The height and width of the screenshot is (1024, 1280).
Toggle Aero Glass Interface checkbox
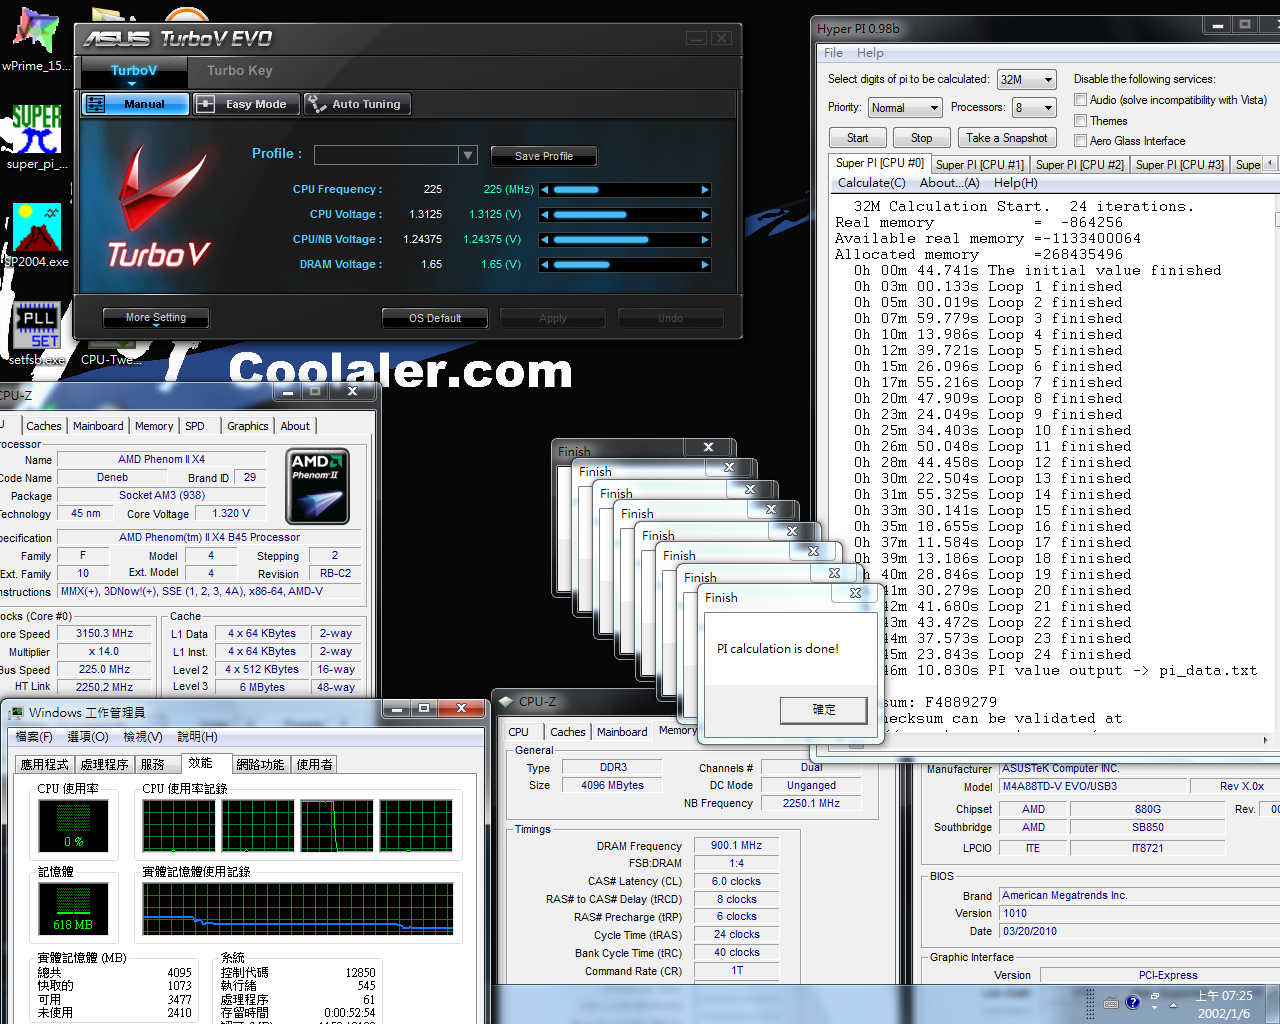1080,141
